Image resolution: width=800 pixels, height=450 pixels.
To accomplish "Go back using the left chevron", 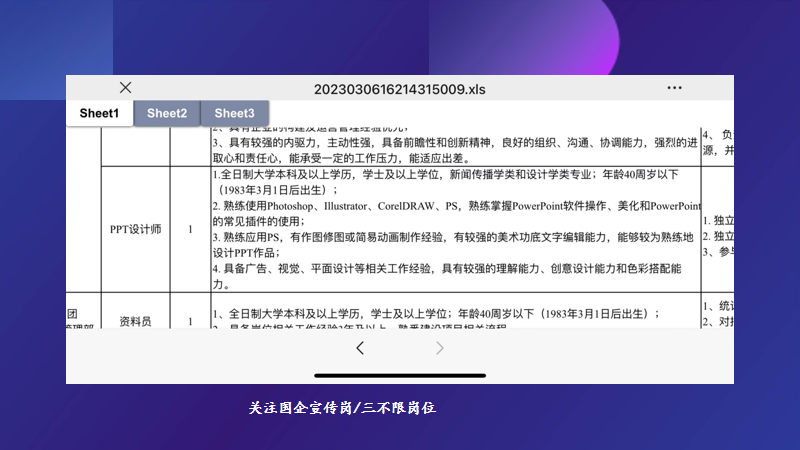I will [x=360, y=348].
